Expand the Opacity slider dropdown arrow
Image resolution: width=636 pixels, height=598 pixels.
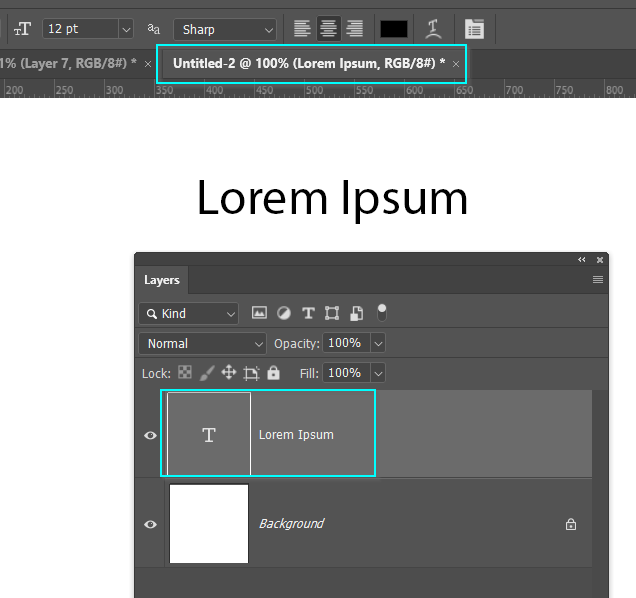point(378,344)
